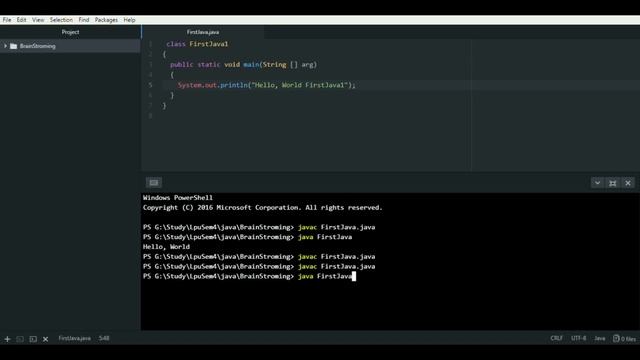Select the BrainStroming project folder row
Screen dimensions: 640x360
click(70, 46)
